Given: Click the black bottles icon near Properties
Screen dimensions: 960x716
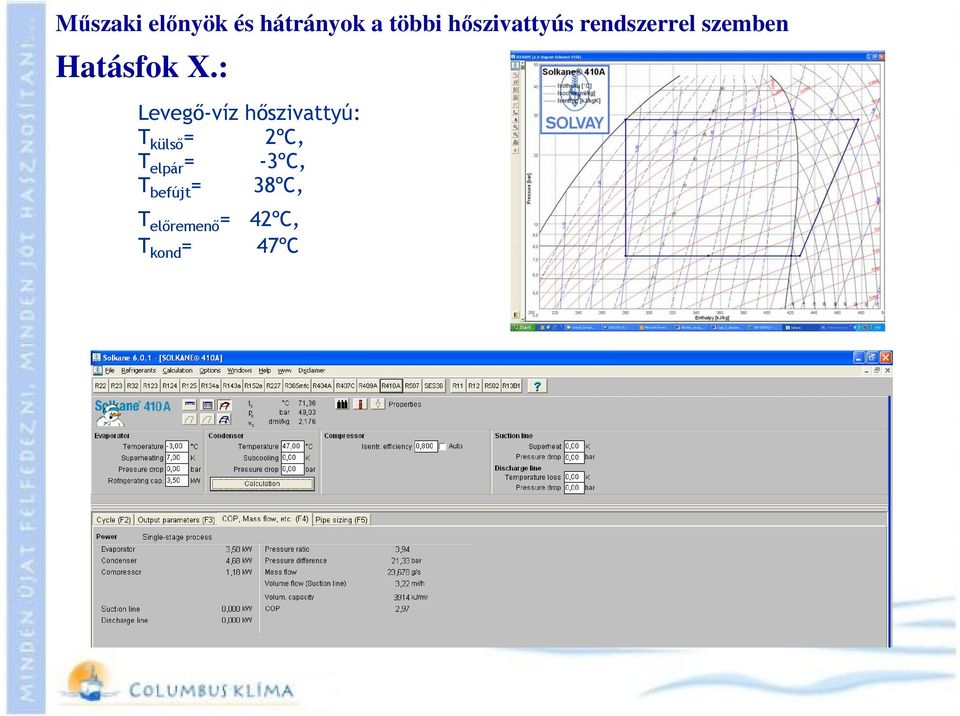Looking at the screenshot, I should click(342, 404).
